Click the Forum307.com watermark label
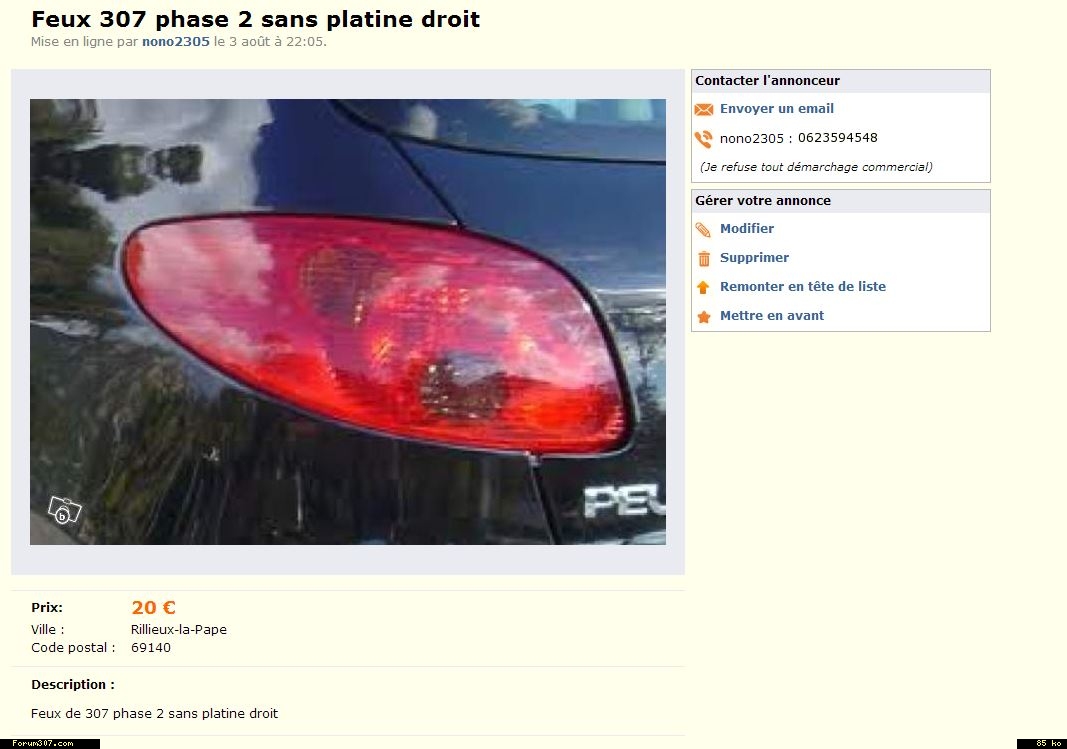 pyautogui.click(x=42, y=744)
